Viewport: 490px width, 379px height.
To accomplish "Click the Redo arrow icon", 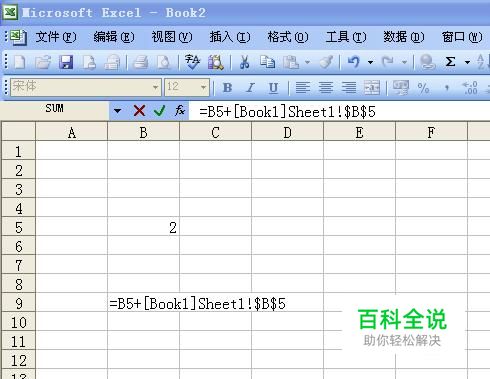I will click(388, 62).
